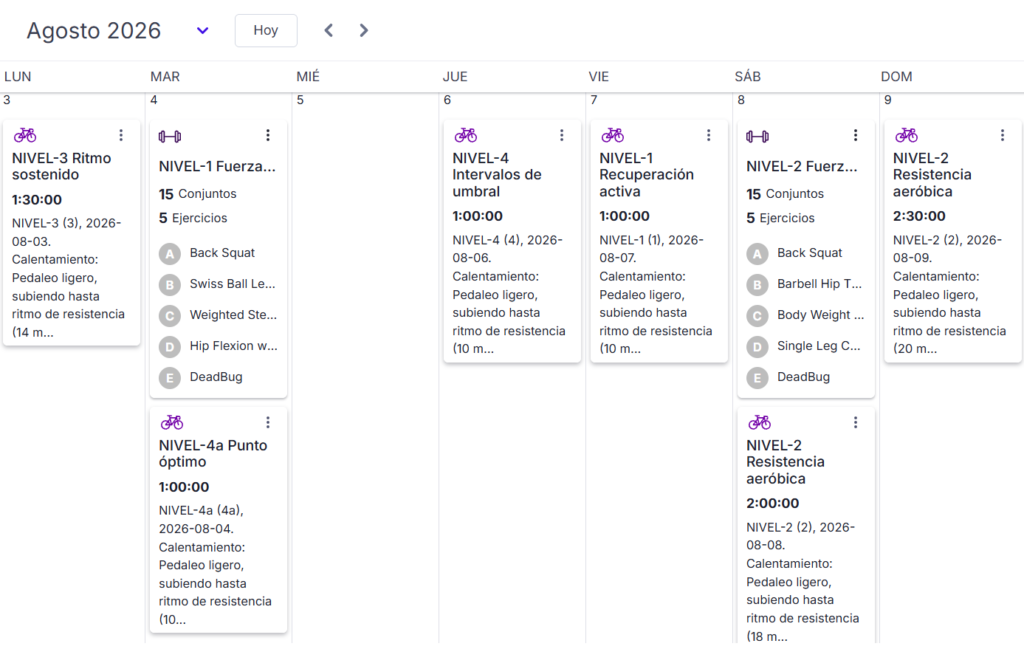The height and width of the screenshot is (649, 1024).
Task: Open the Agosto 2026 month dropdown arrow
Action: [x=202, y=31]
